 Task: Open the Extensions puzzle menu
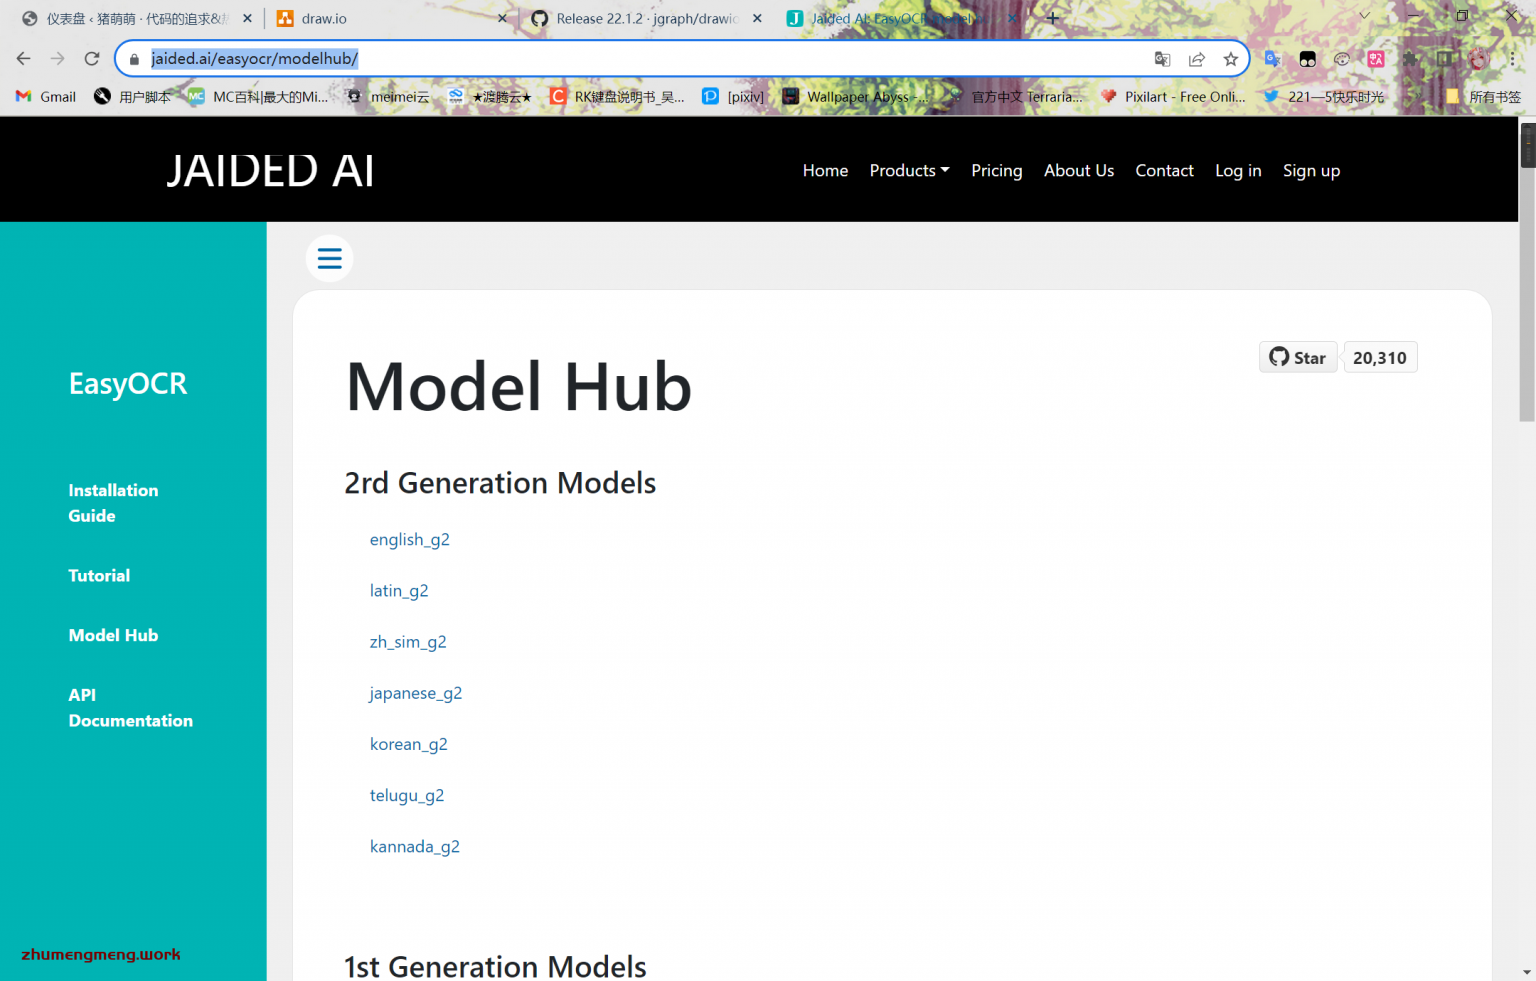[1410, 59]
